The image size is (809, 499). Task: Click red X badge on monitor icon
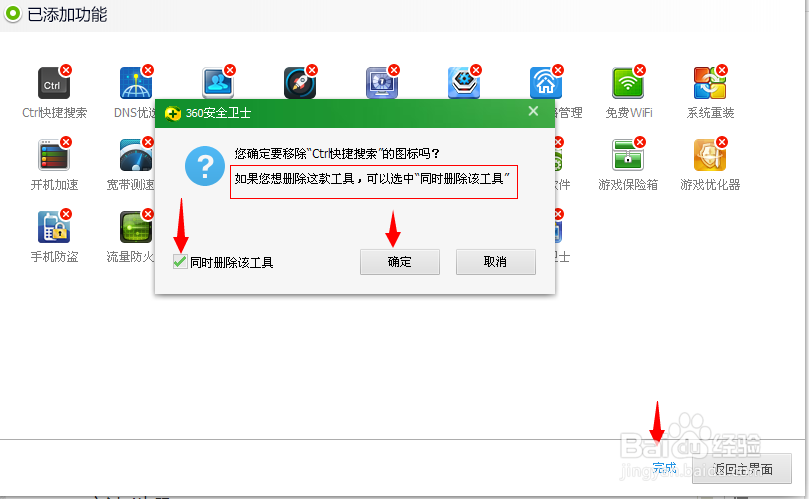pos(394,70)
